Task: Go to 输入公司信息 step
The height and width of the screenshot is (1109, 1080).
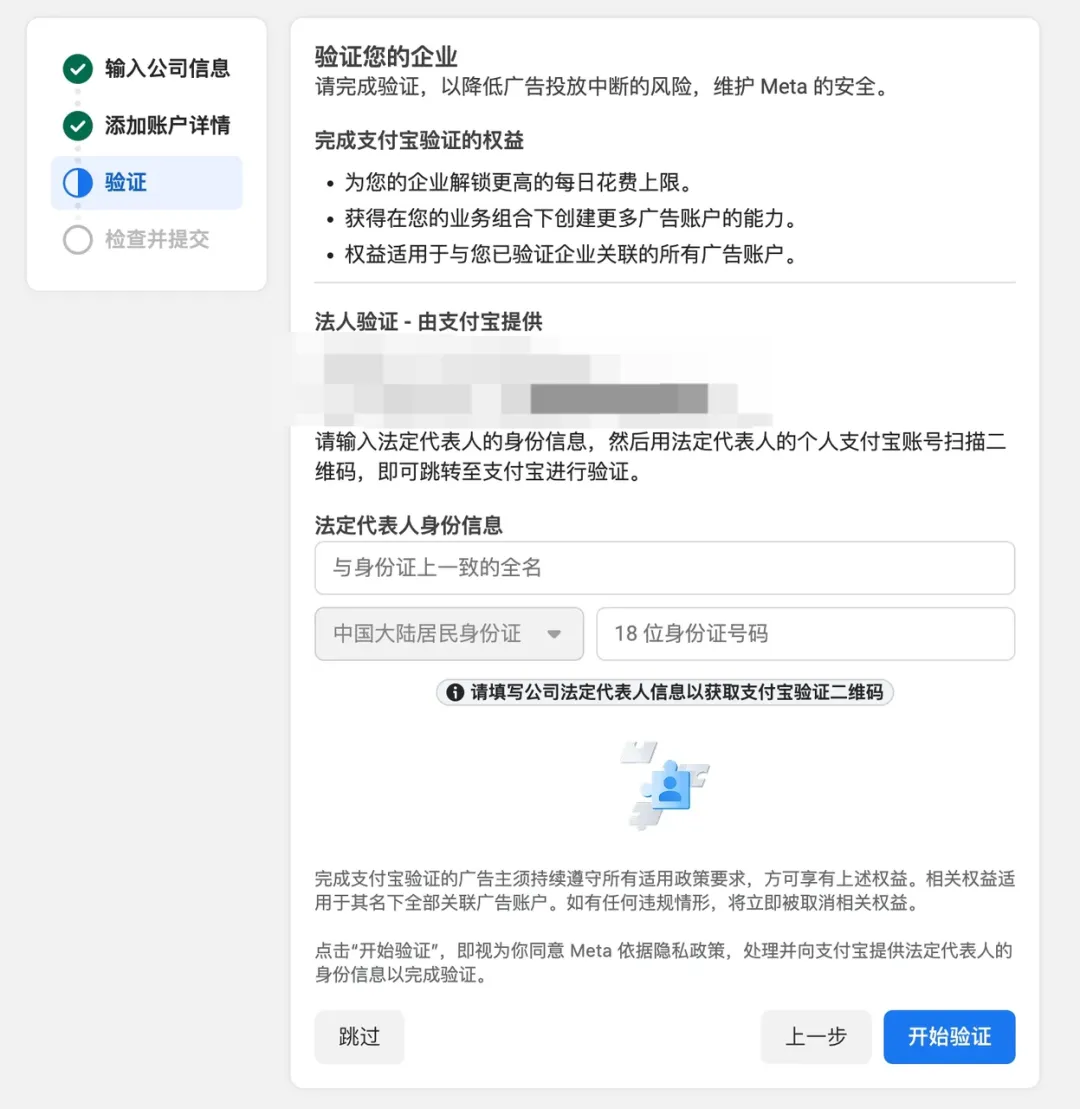Action: (x=167, y=69)
